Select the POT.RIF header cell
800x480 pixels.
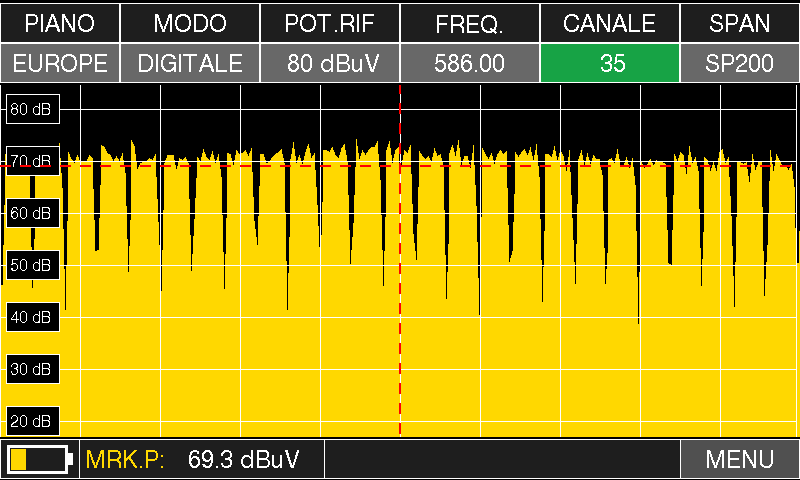click(330, 23)
